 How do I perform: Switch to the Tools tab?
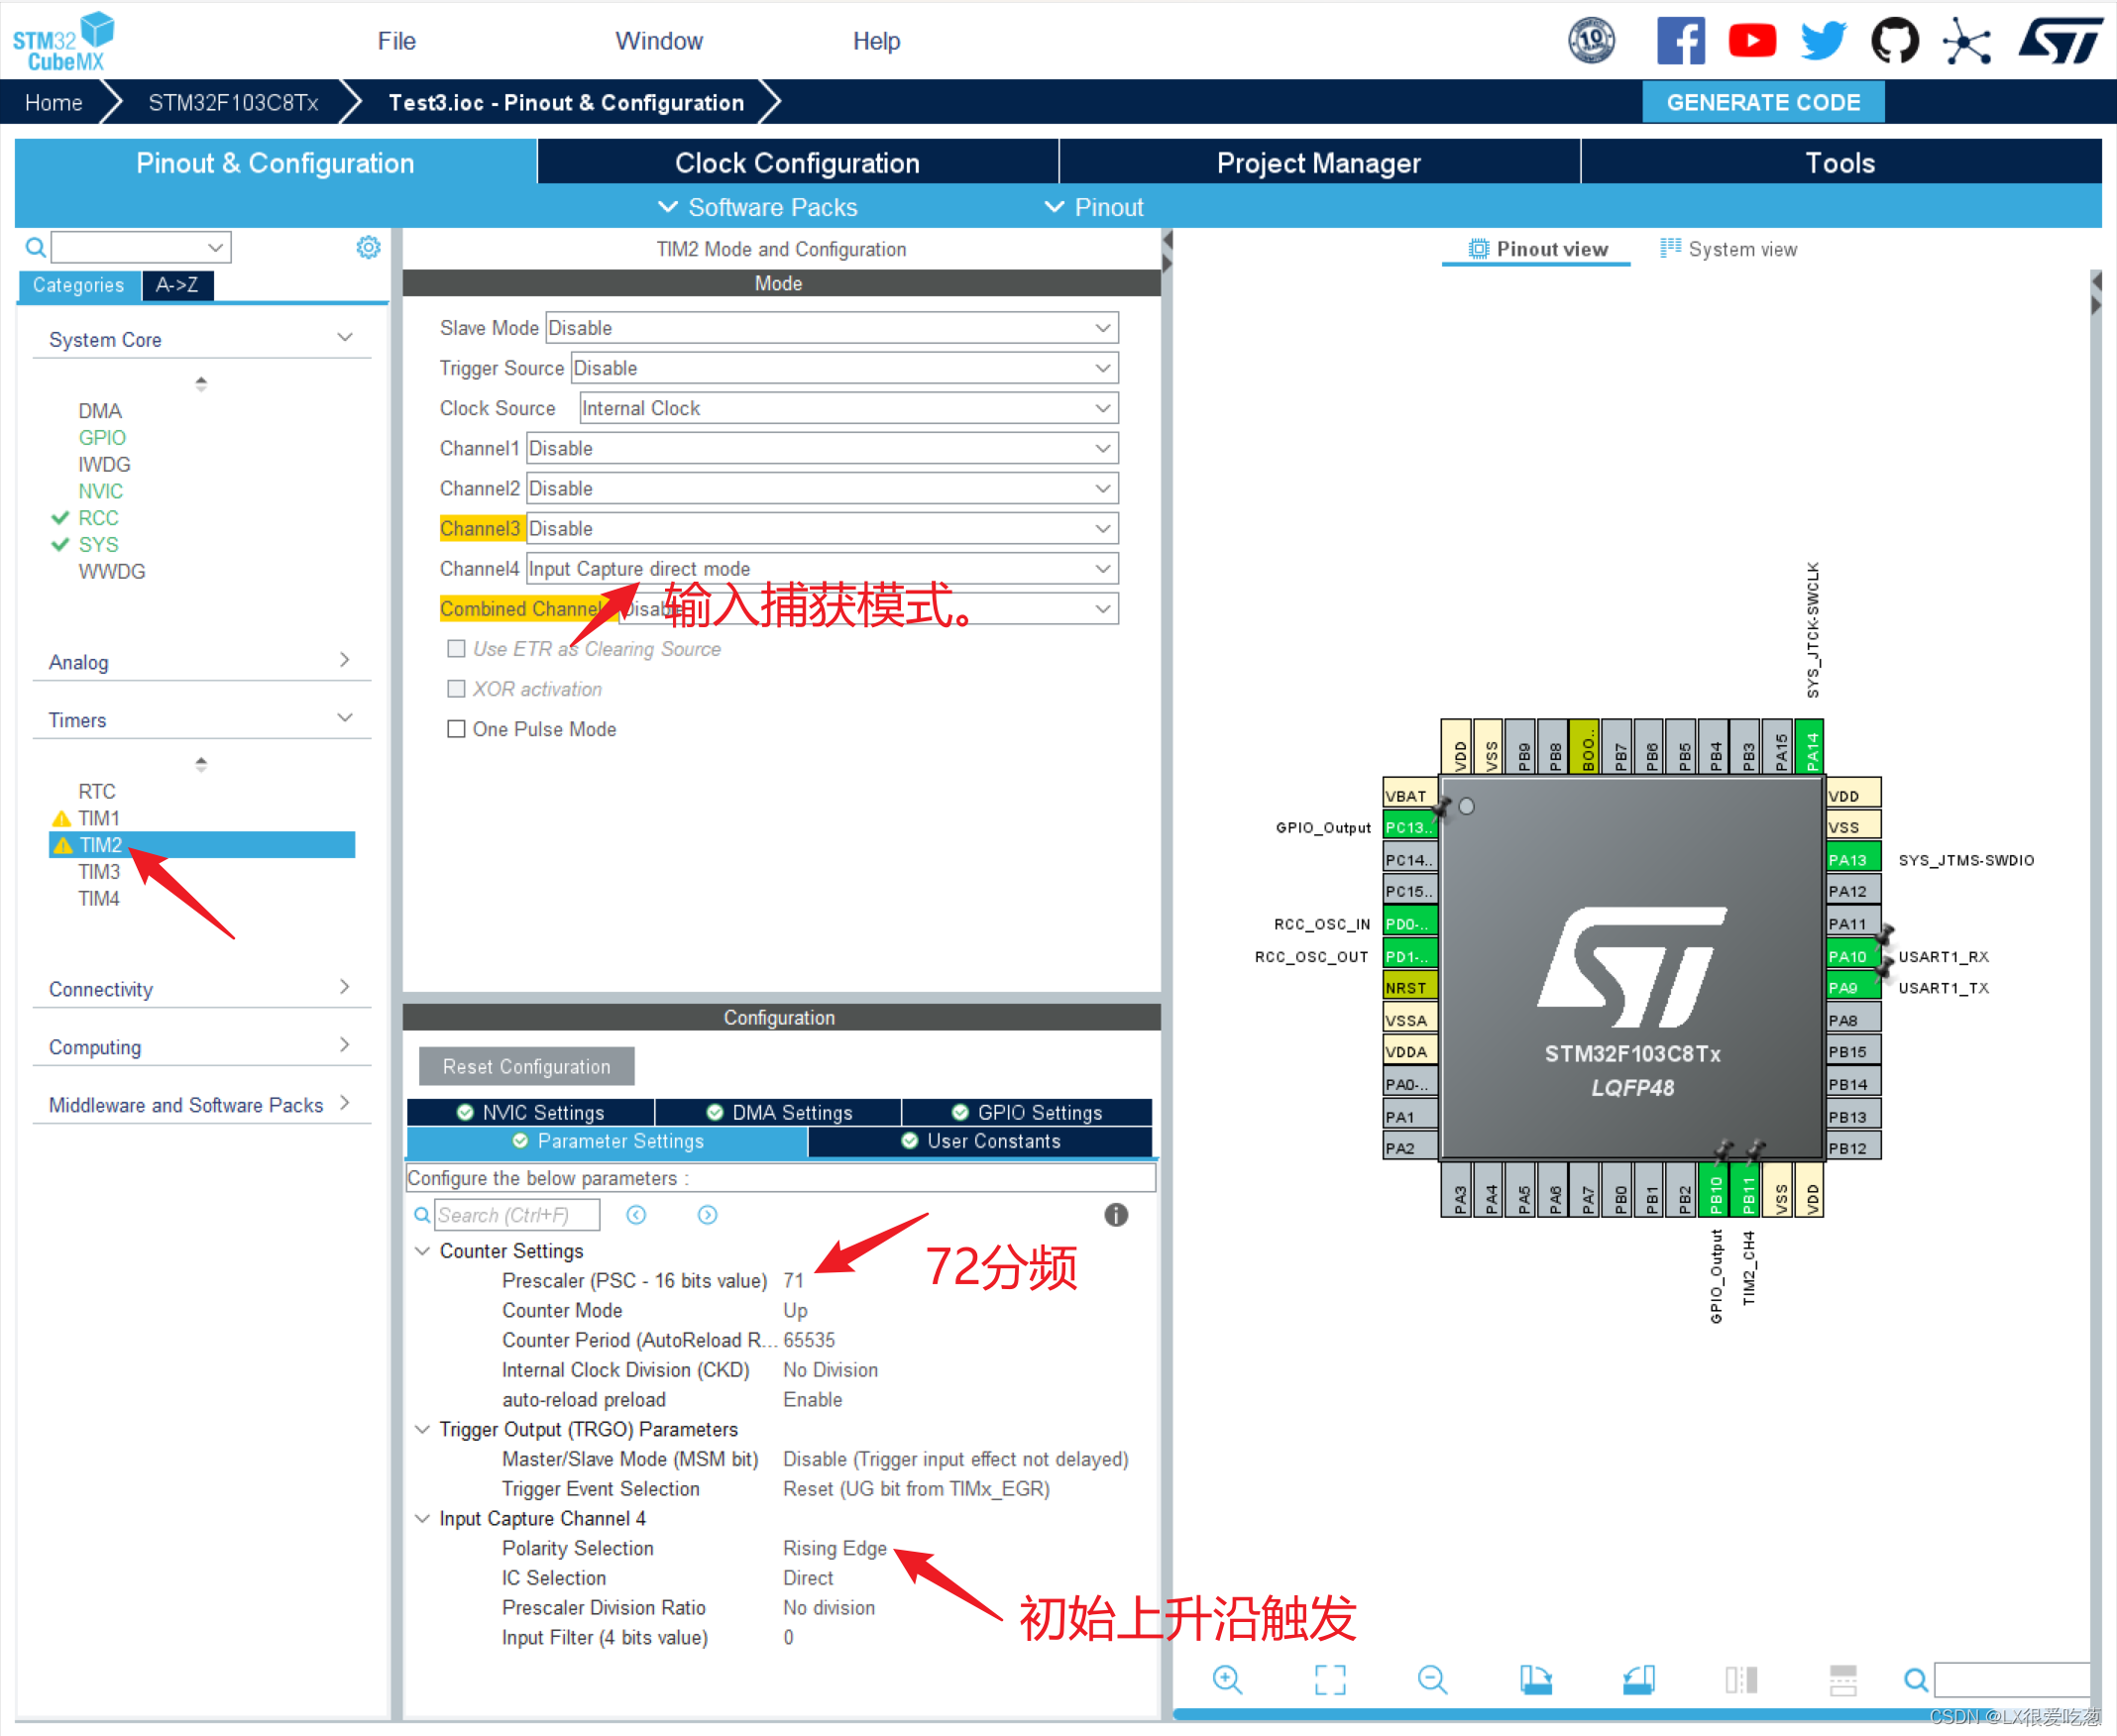pyautogui.click(x=1840, y=163)
